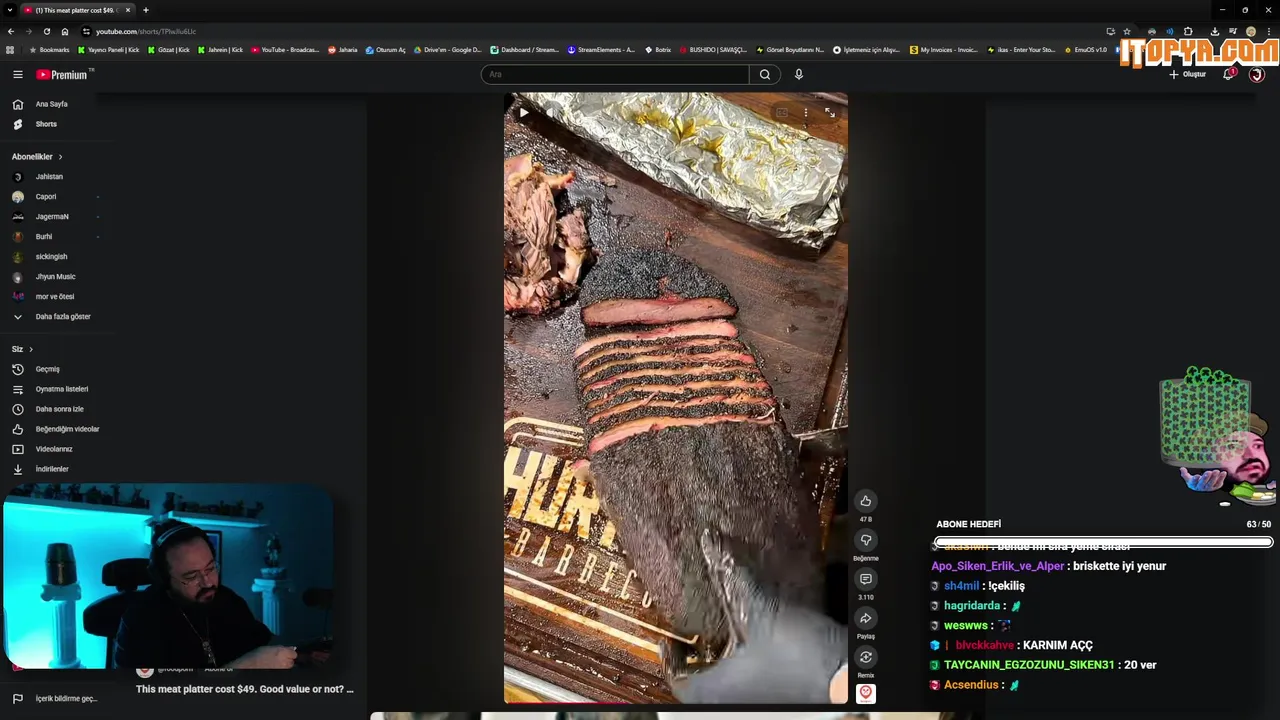The width and height of the screenshot is (1280, 720).
Task: Open YouTube notifications bell
Action: 1228,74
